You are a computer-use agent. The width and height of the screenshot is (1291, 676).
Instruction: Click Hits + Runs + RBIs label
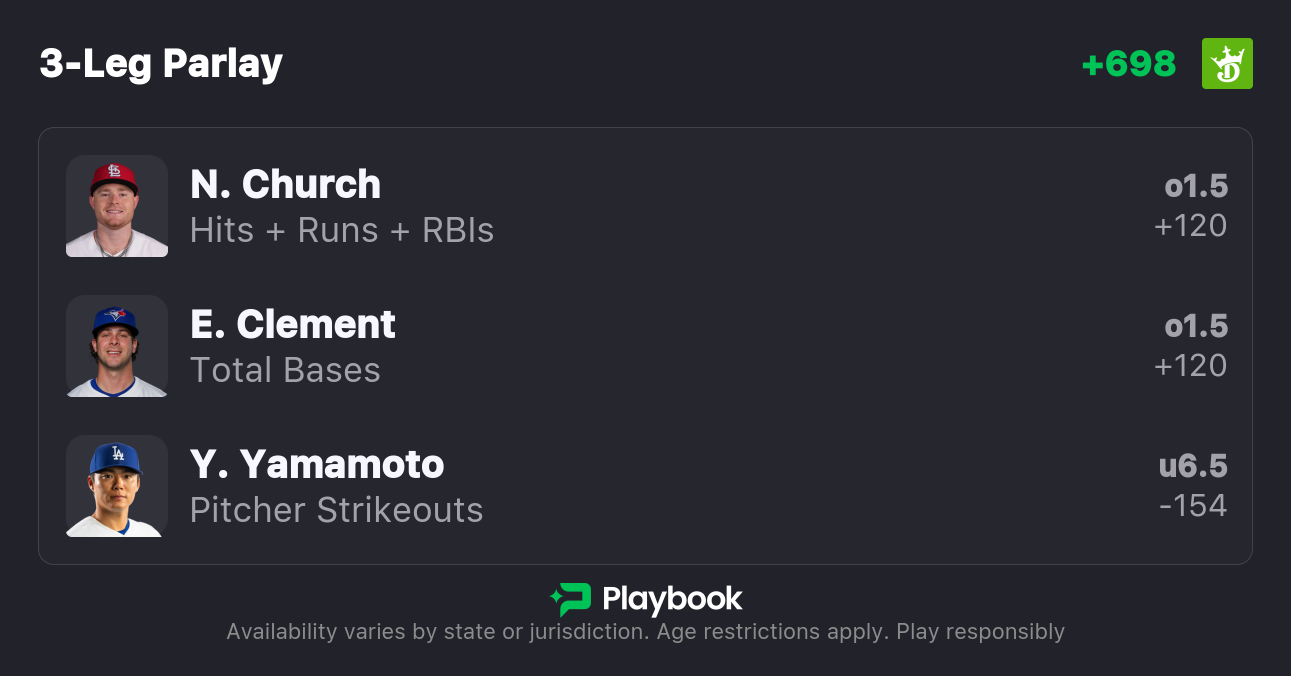342,230
